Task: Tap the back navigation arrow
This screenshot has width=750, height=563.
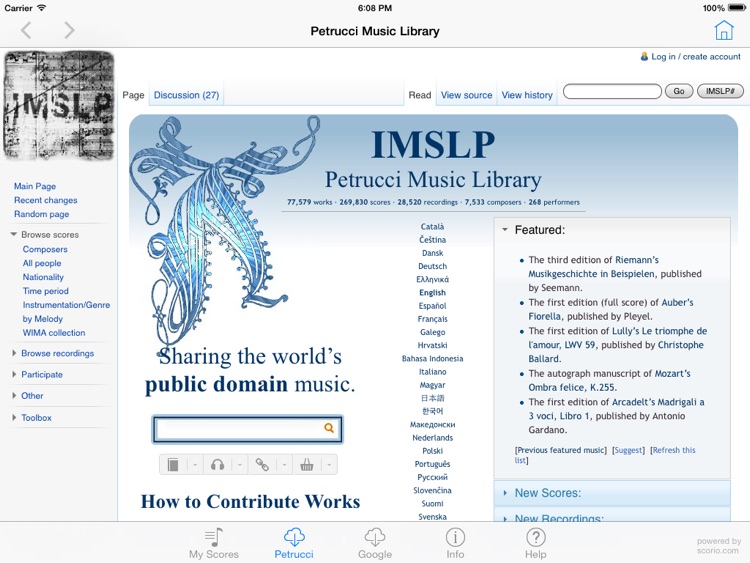Action: click(x=26, y=31)
